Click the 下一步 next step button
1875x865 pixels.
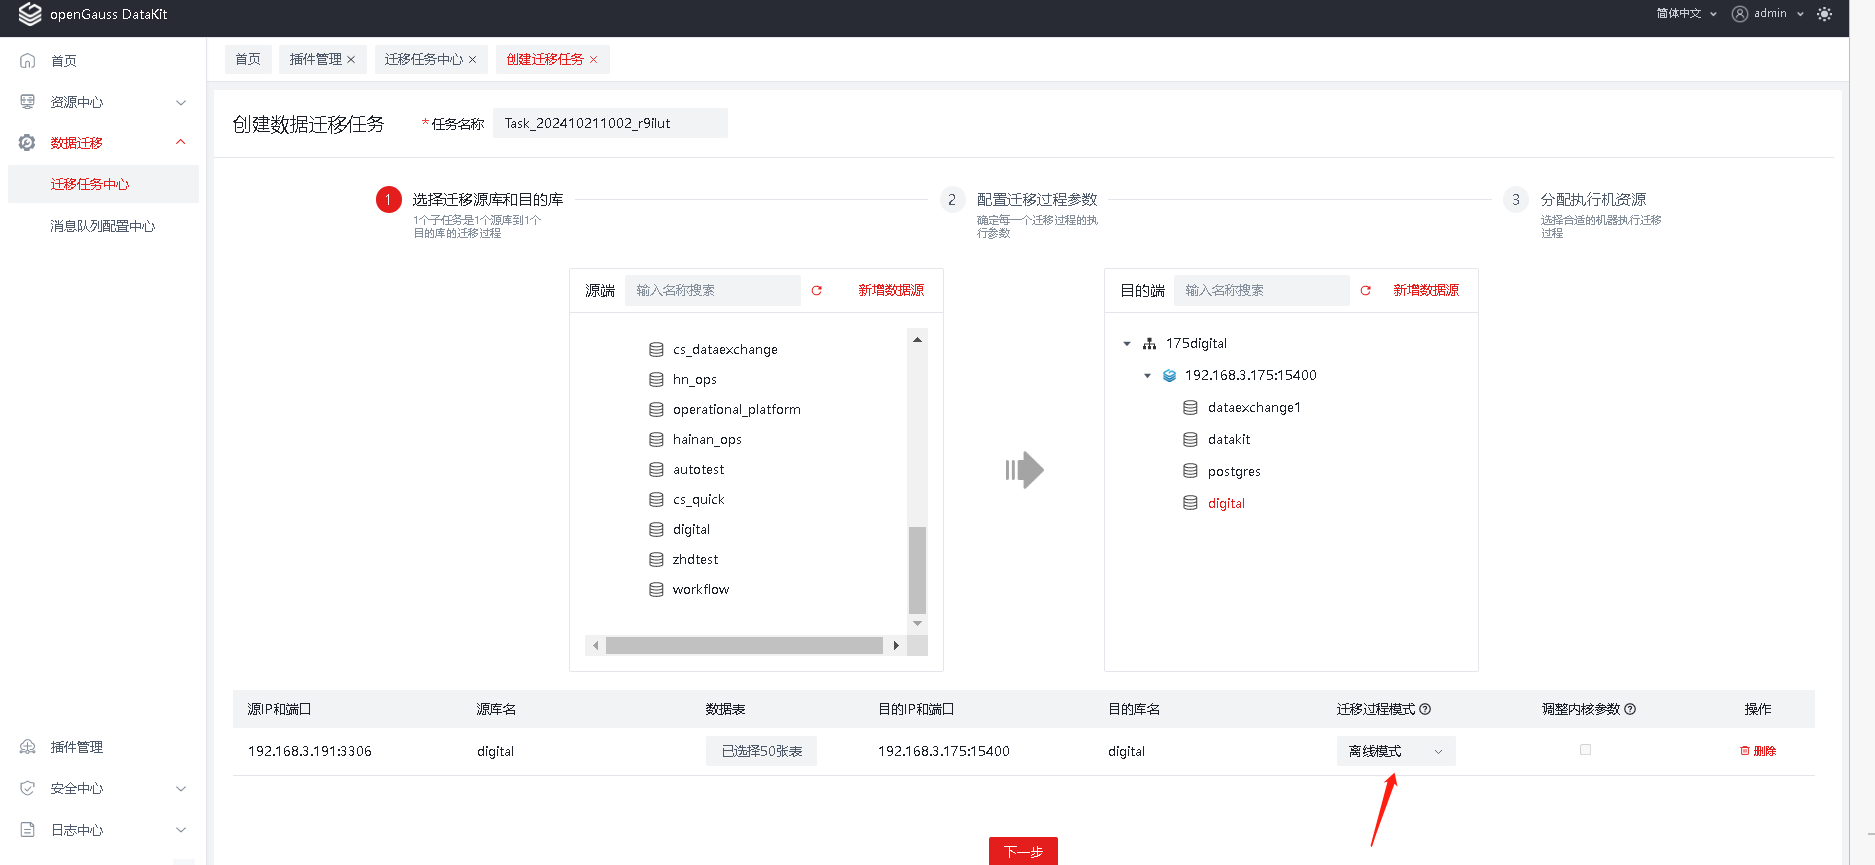click(x=1023, y=851)
